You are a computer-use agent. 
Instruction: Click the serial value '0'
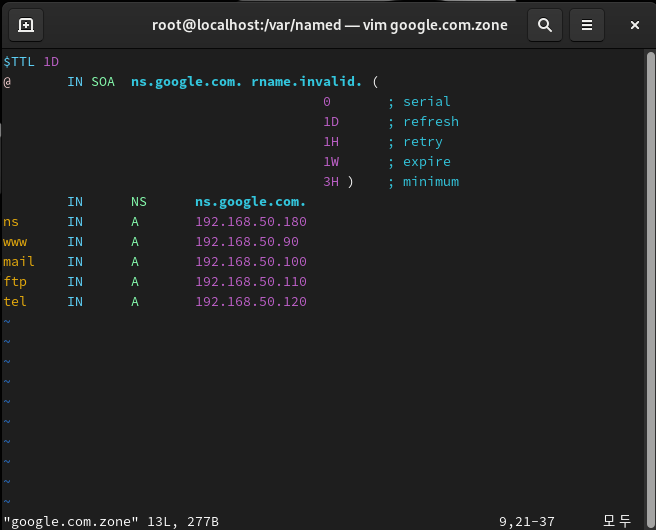(x=327, y=102)
